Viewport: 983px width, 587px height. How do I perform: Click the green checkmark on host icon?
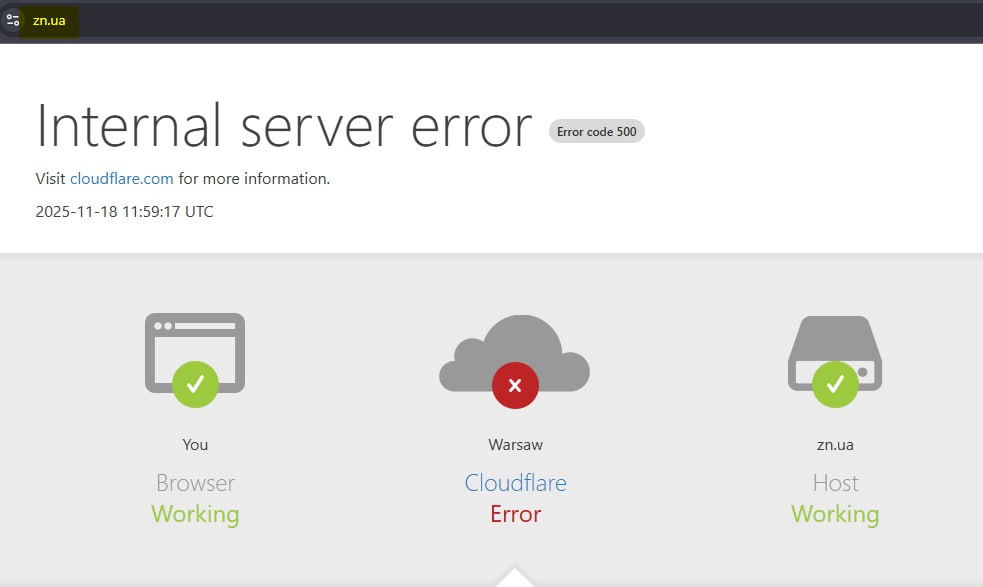pos(835,384)
